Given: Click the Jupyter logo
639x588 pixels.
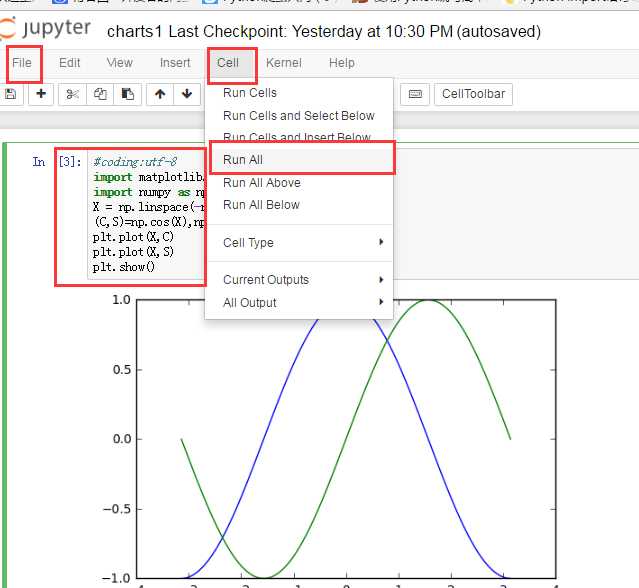Looking at the screenshot, I should point(45,28).
